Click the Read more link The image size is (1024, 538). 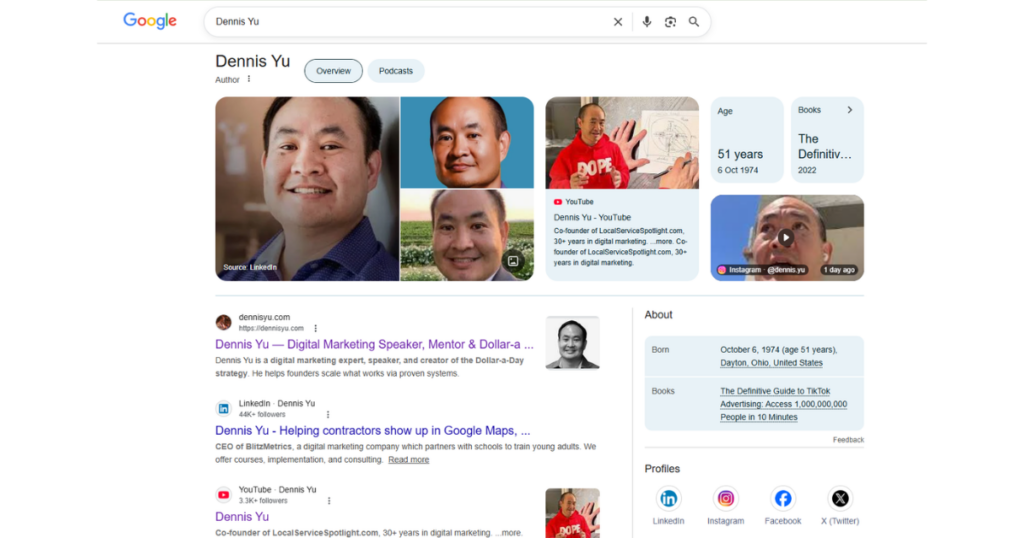[x=409, y=460]
